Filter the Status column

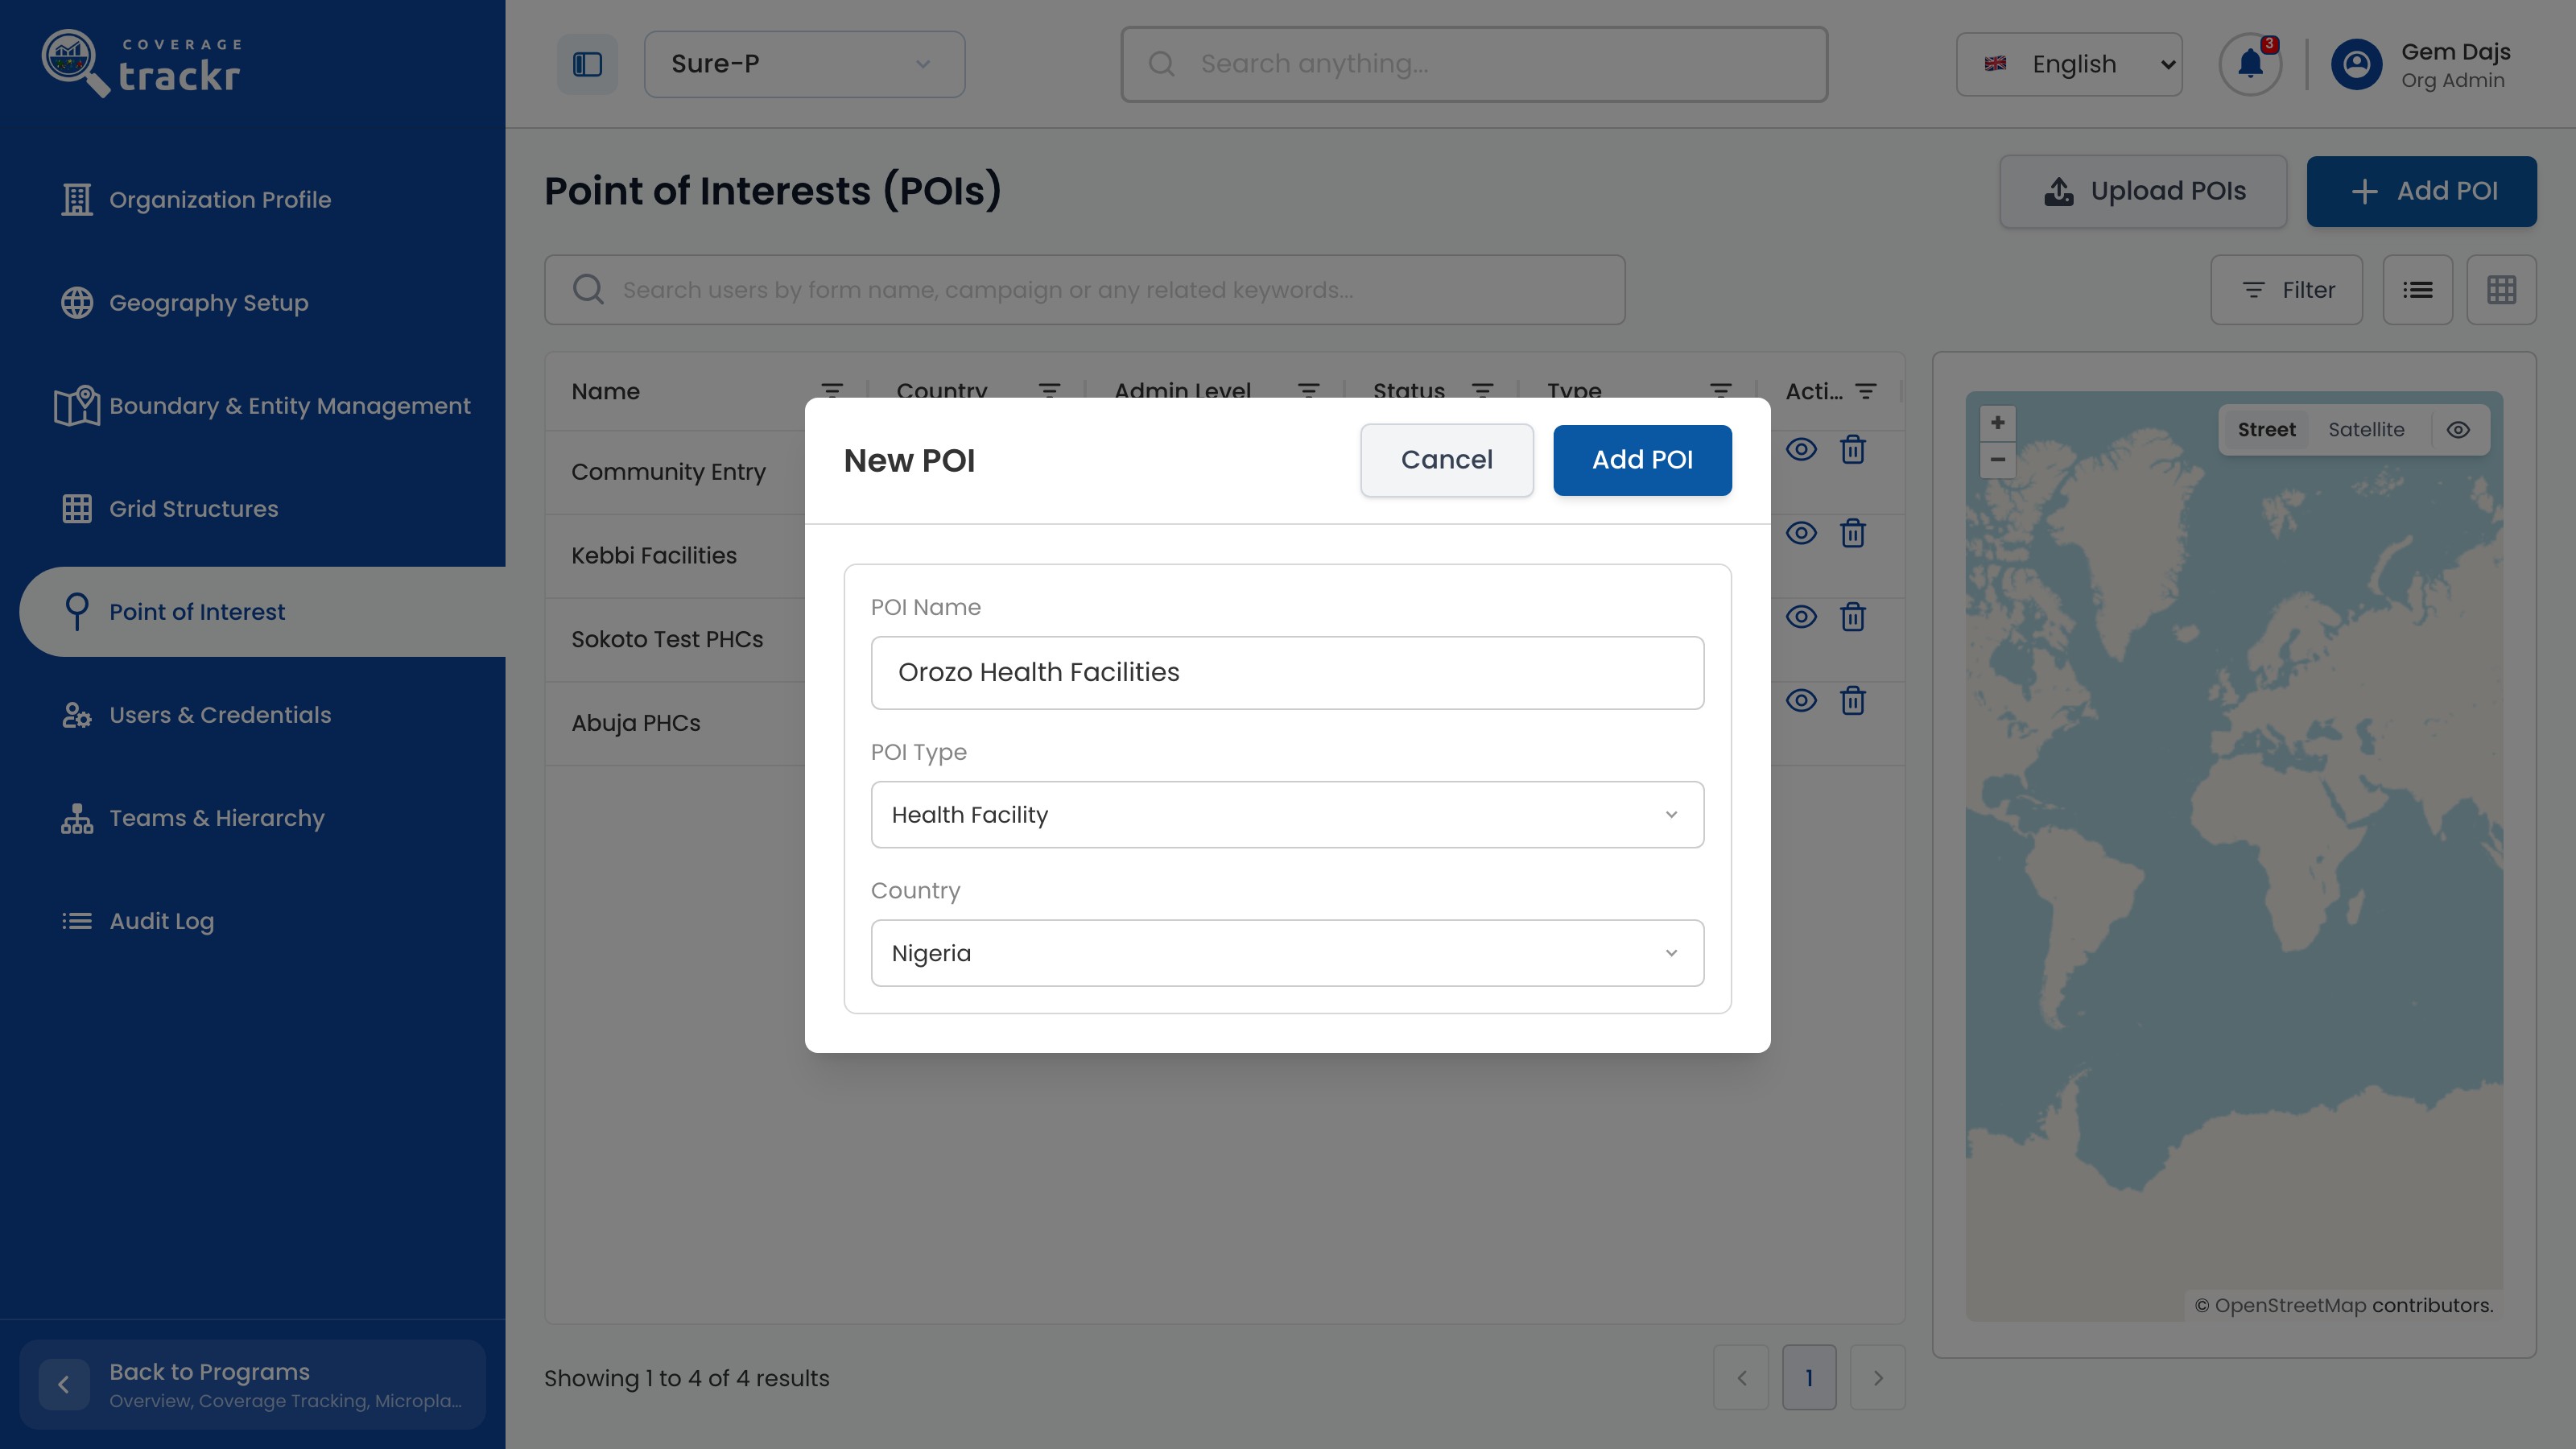(x=1482, y=391)
